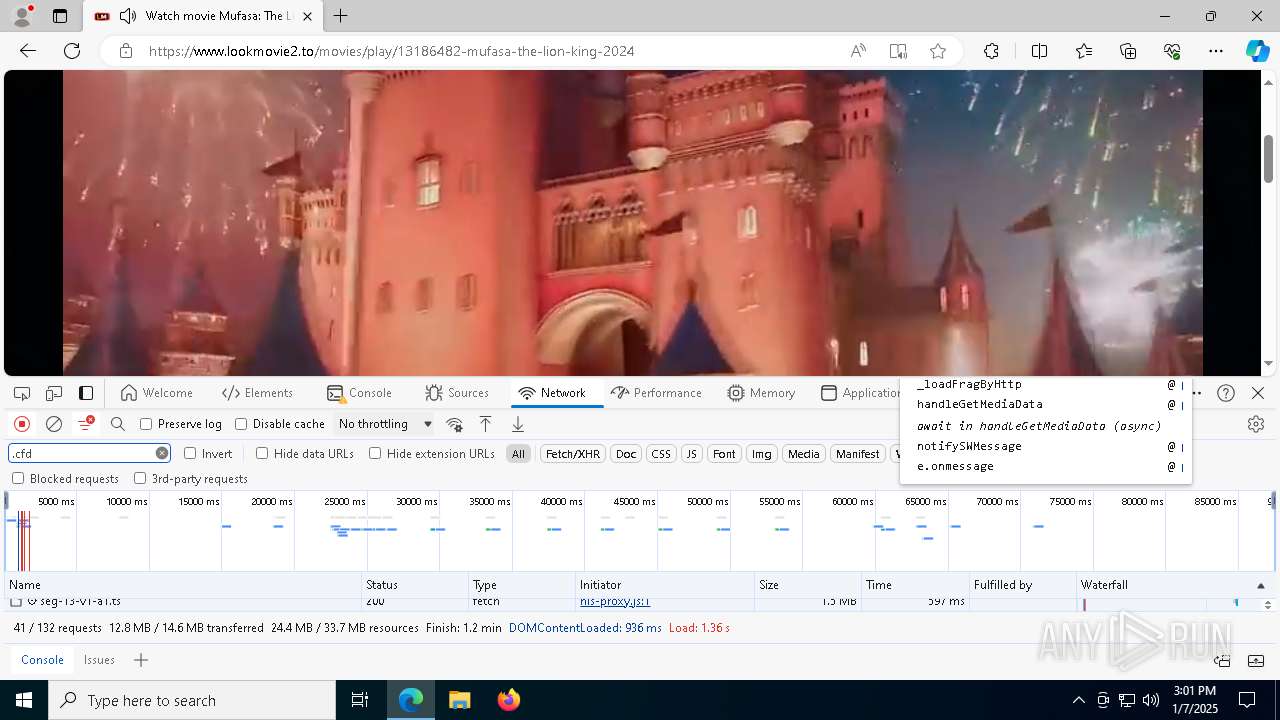Open Copilot sidebar
Viewport: 1280px width, 720px height.
(x=1257, y=51)
